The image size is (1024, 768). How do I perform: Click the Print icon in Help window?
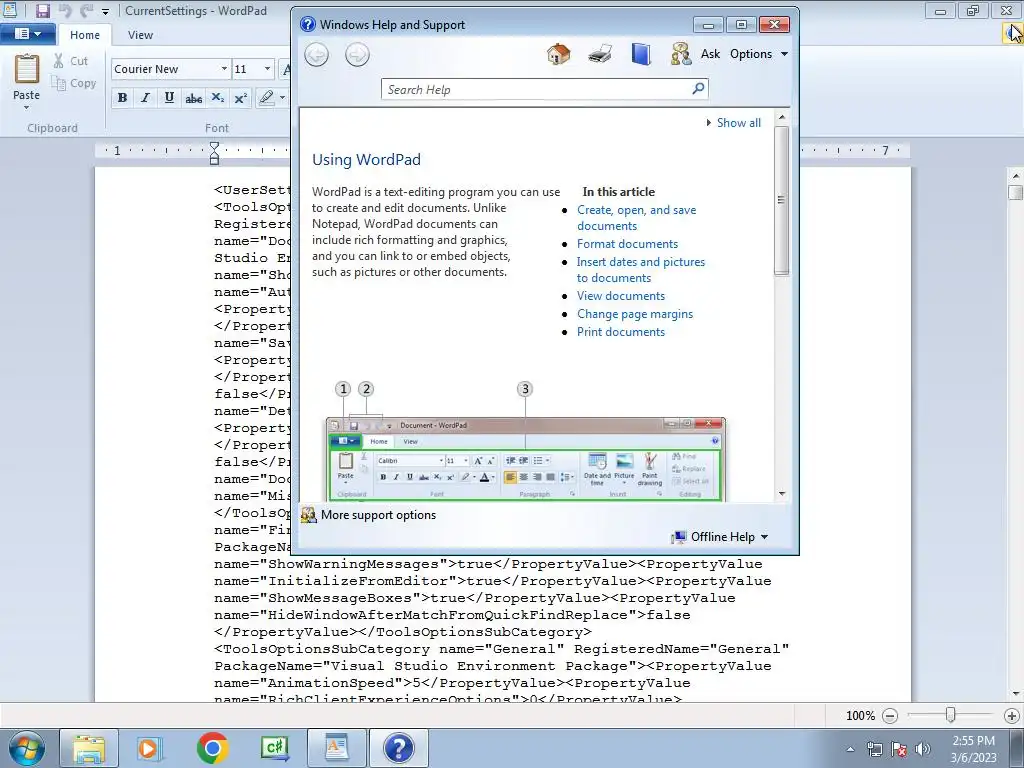[600, 54]
